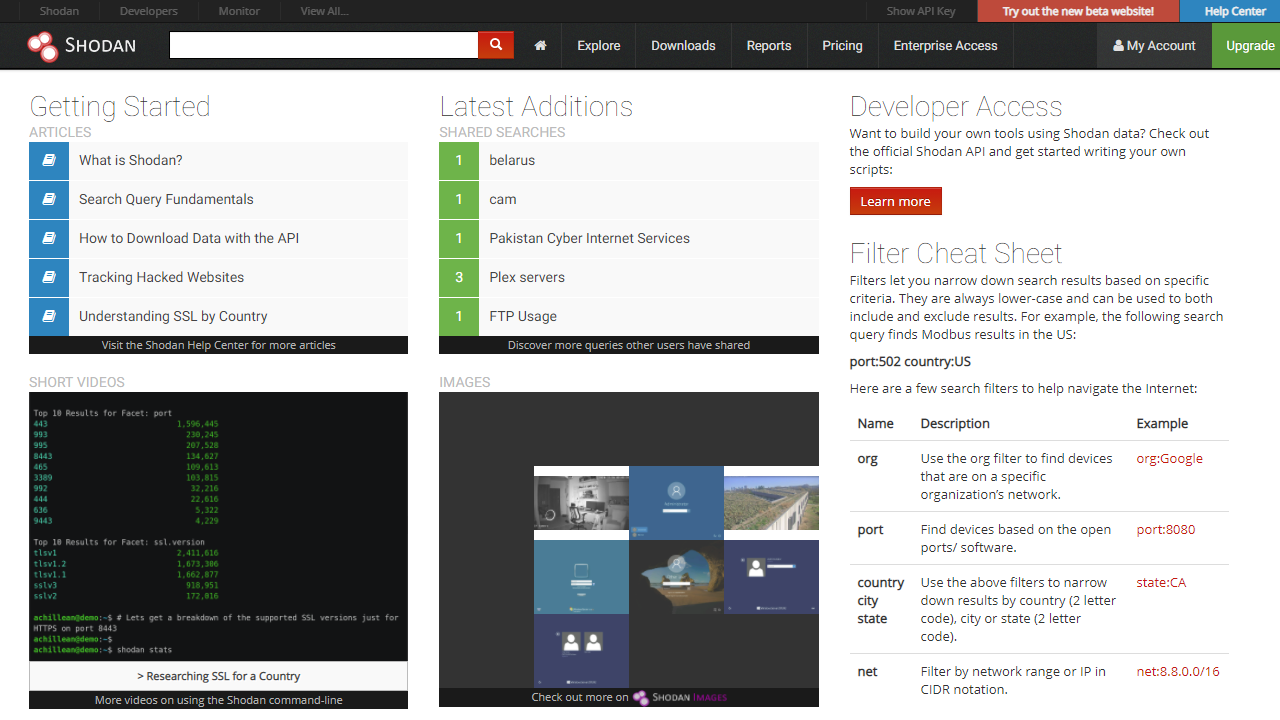Switch to Developers top tab
The height and width of the screenshot is (720, 1280).
pyautogui.click(x=148, y=11)
